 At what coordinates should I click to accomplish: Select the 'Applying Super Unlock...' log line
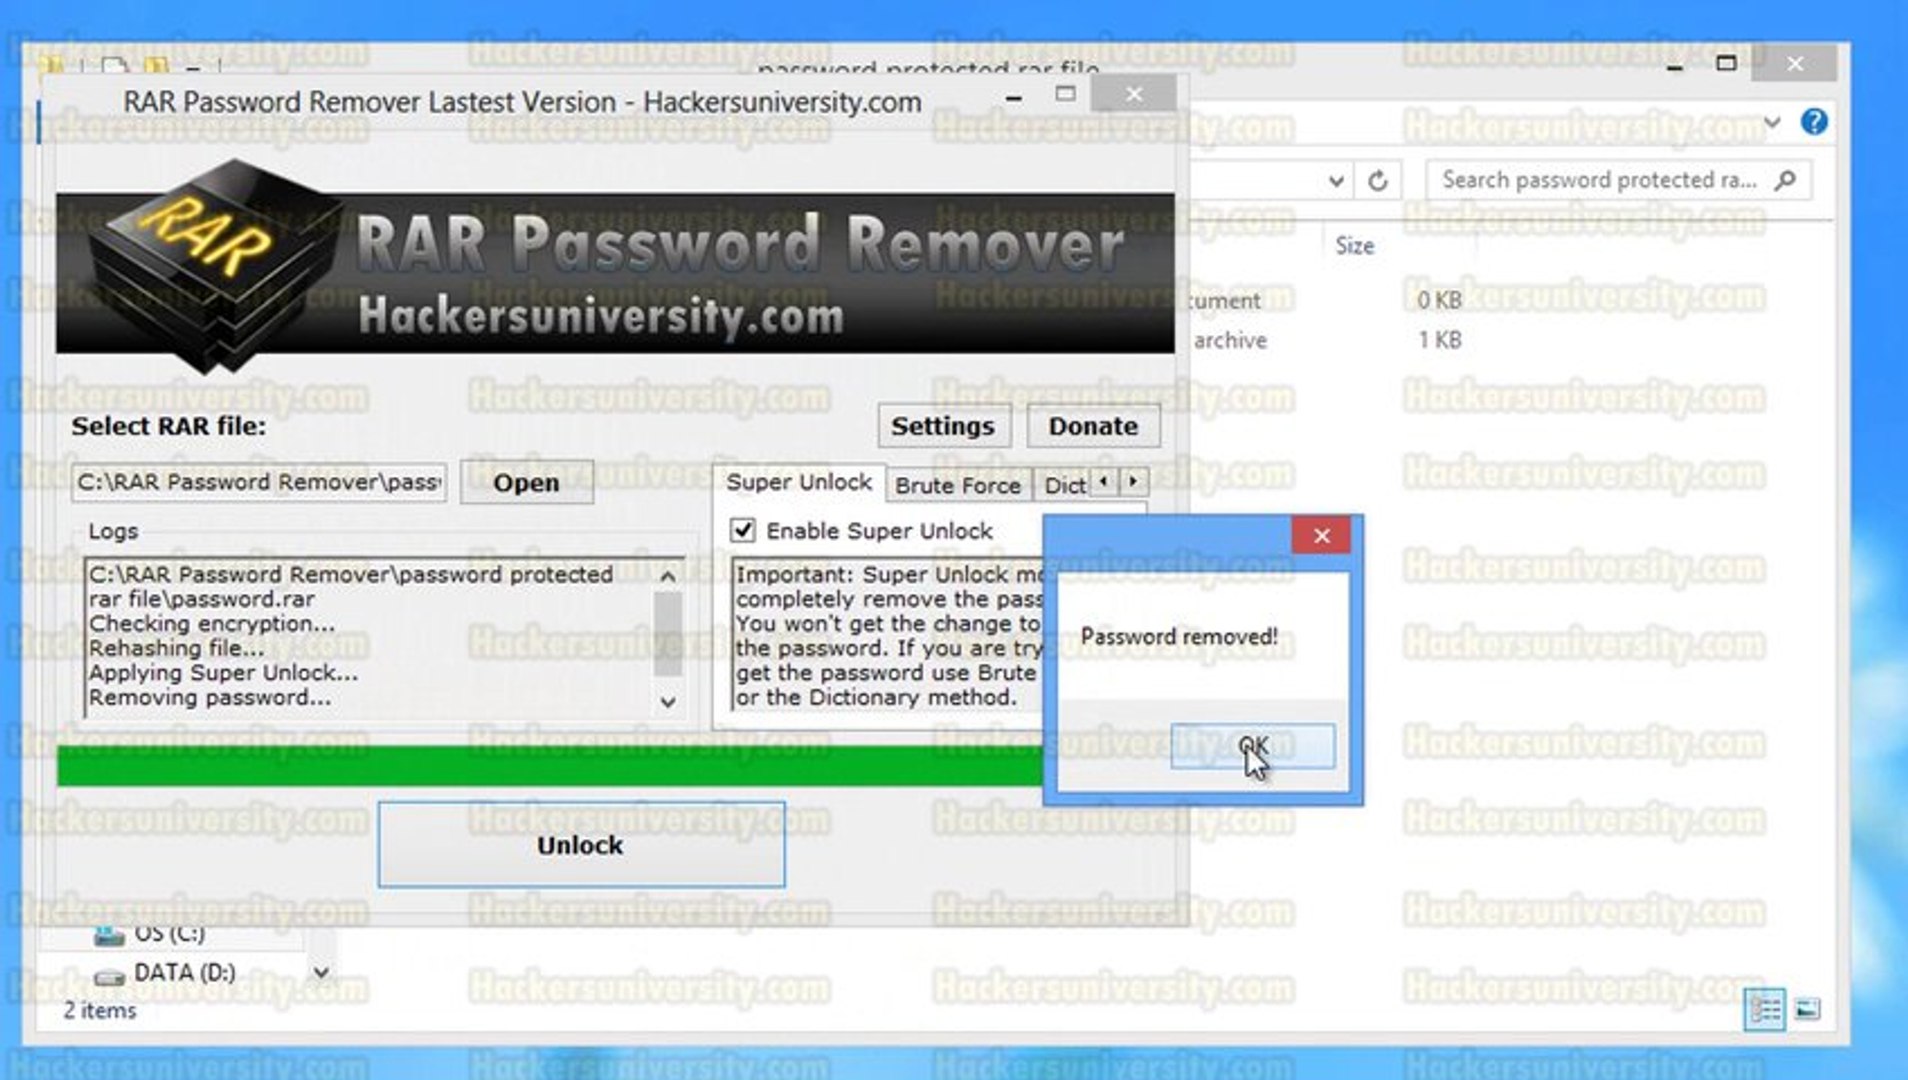tap(223, 672)
